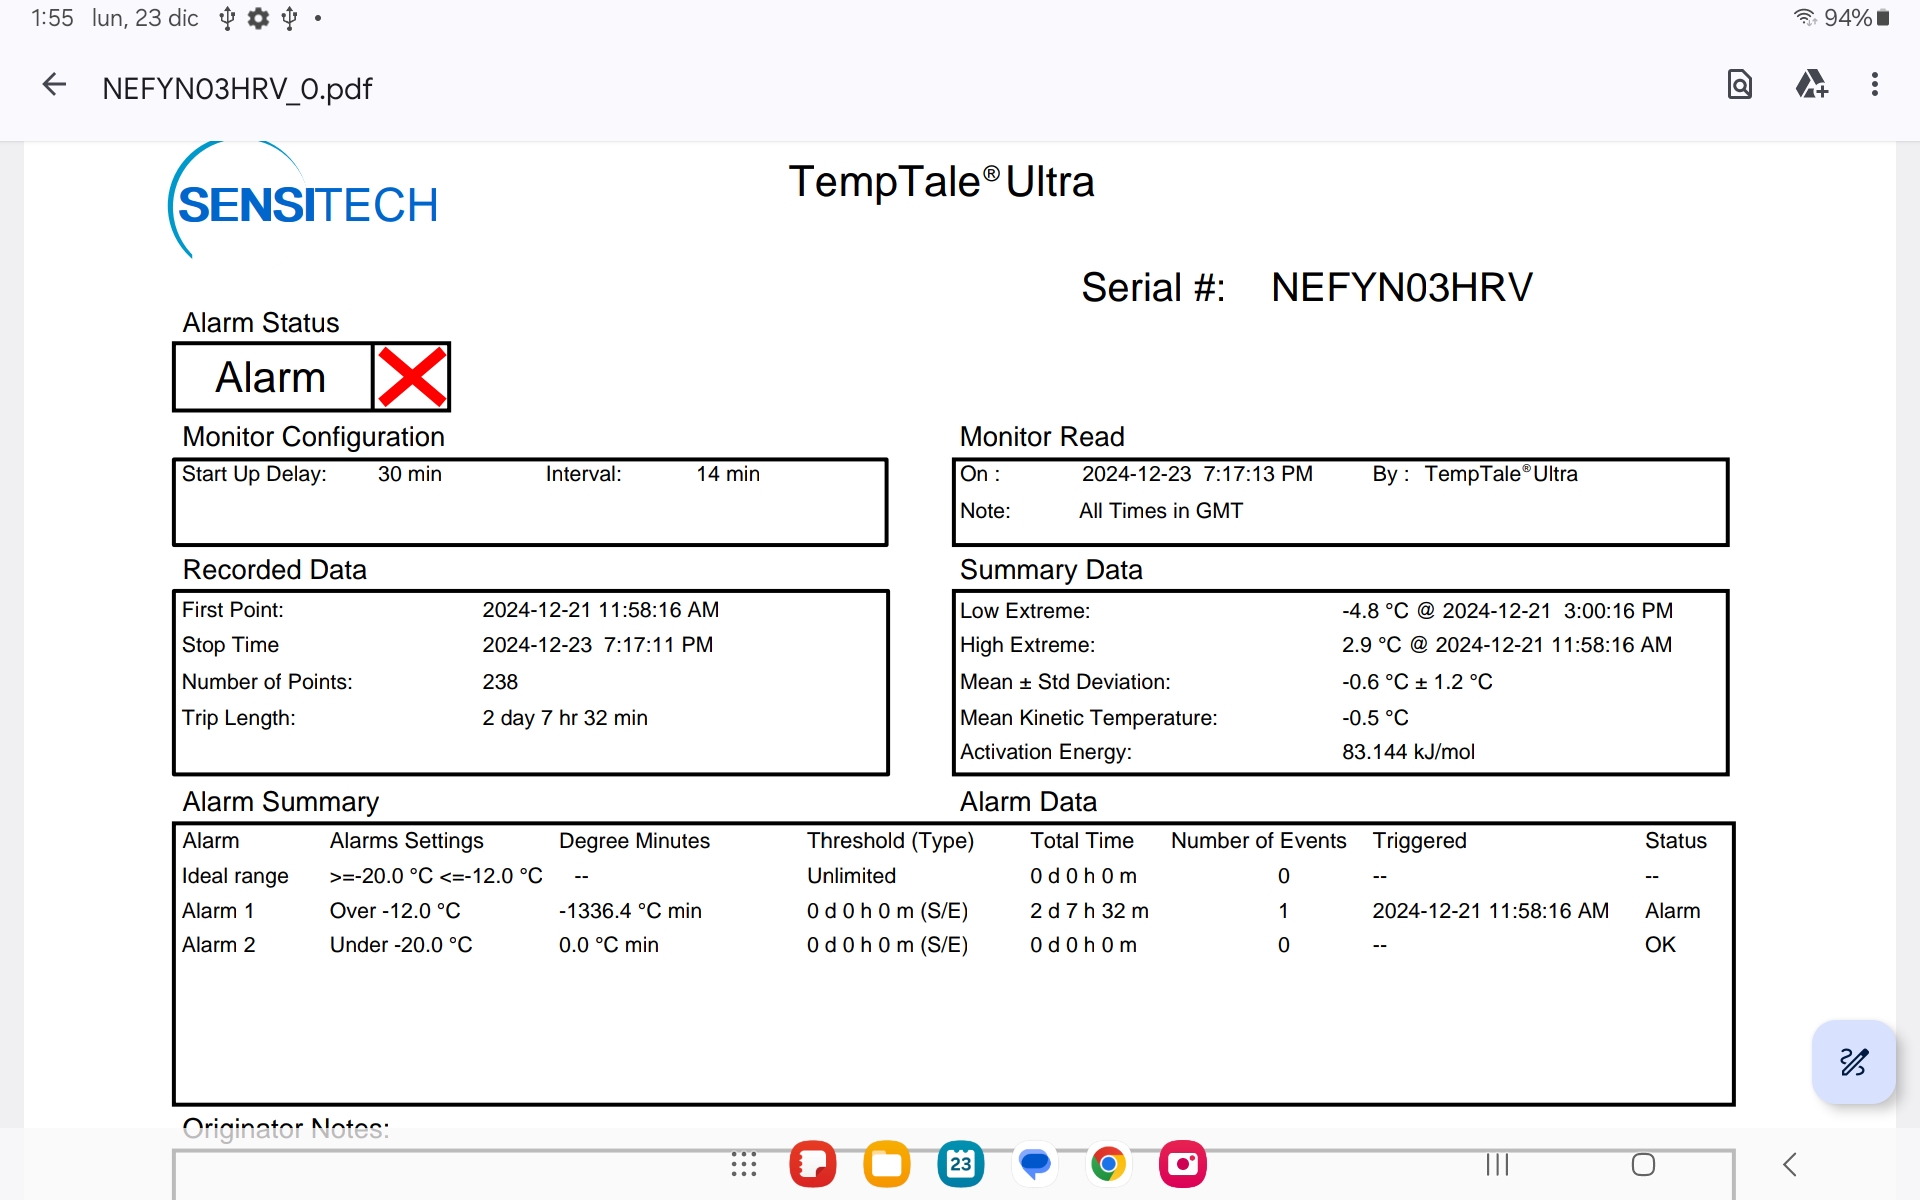Tap the home navigation button
The width and height of the screenshot is (1920, 1200).
1643,1164
